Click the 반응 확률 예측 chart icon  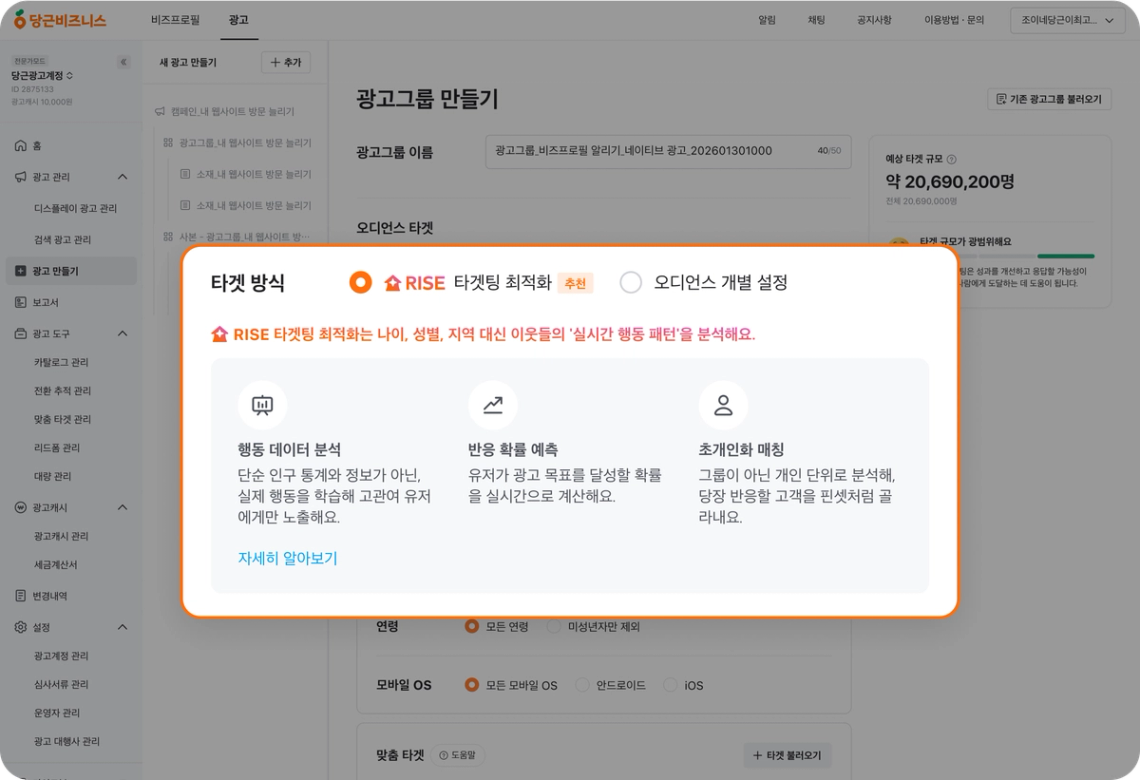pos(493,405)
